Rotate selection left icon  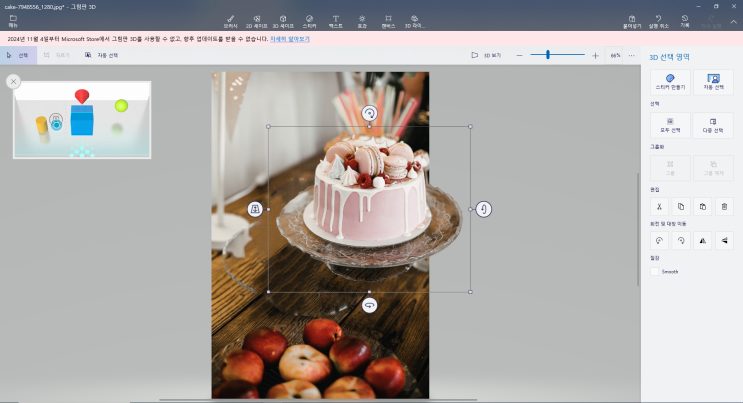tap(659, 240)
